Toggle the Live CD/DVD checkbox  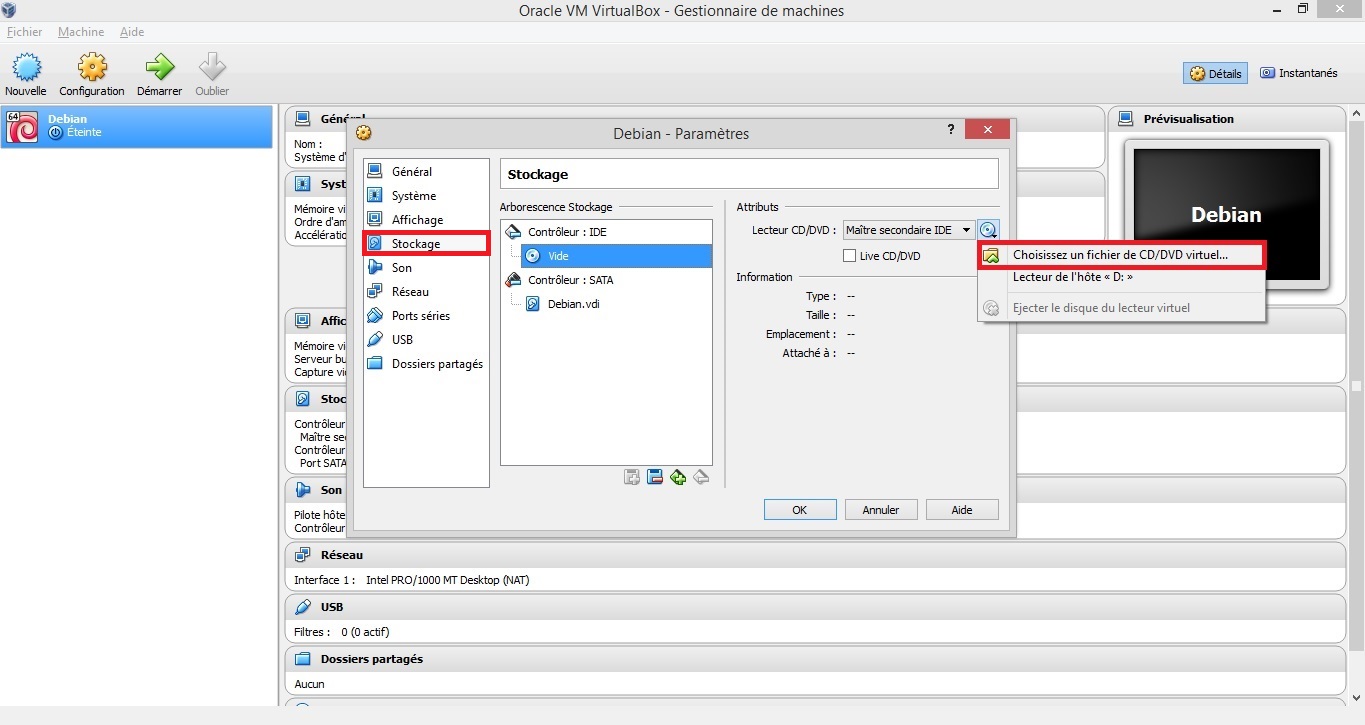(850, 256)
